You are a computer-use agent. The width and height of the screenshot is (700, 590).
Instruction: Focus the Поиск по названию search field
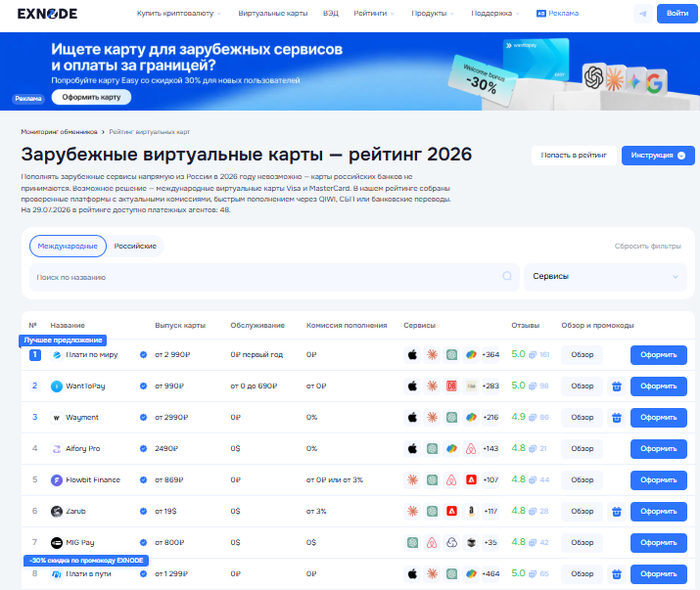[x=274, y=277]
